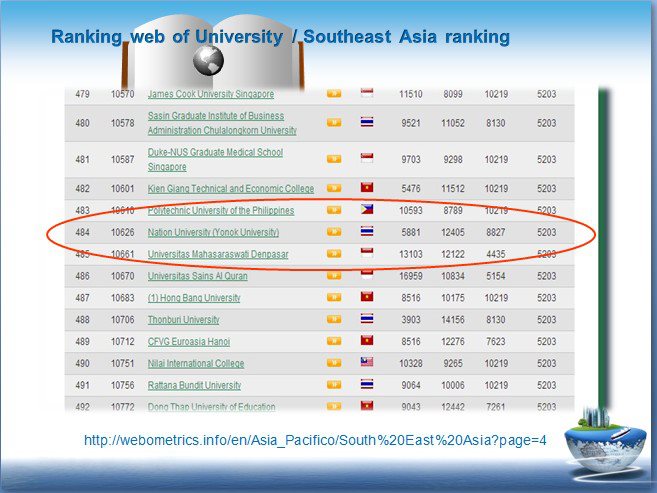The image size is (657, 493).
Task: Open Thonburi University link
Action: [184, 320]
